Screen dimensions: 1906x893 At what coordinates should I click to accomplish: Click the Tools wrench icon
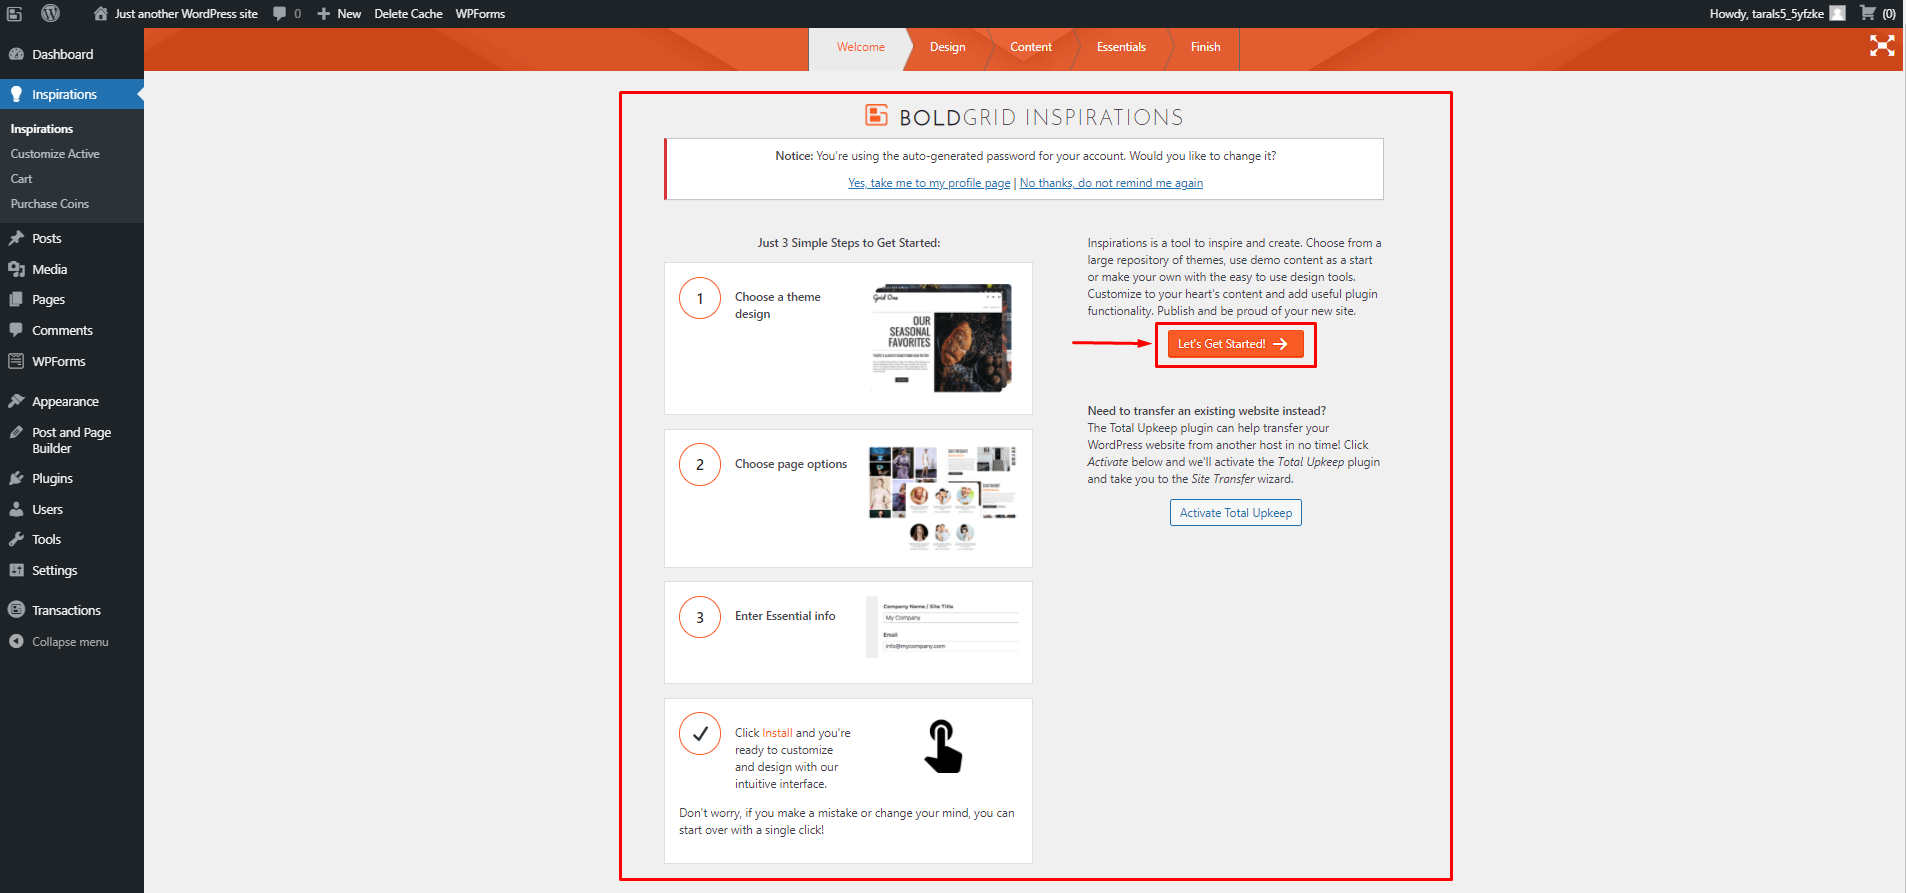coord(16,539)
